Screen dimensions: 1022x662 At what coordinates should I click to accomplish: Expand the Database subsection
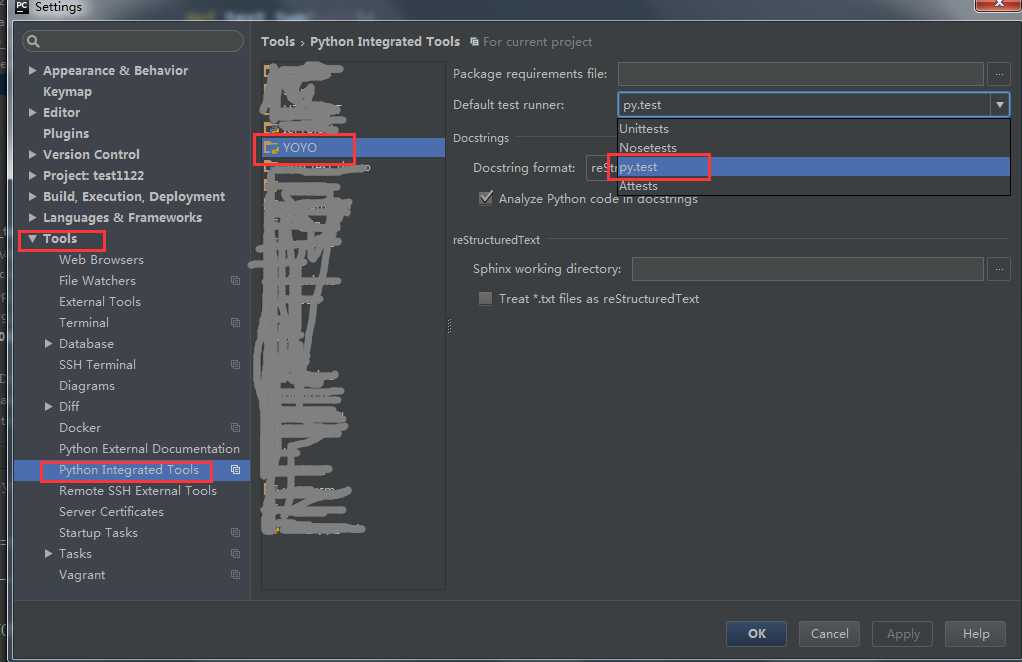click(48, 343)
